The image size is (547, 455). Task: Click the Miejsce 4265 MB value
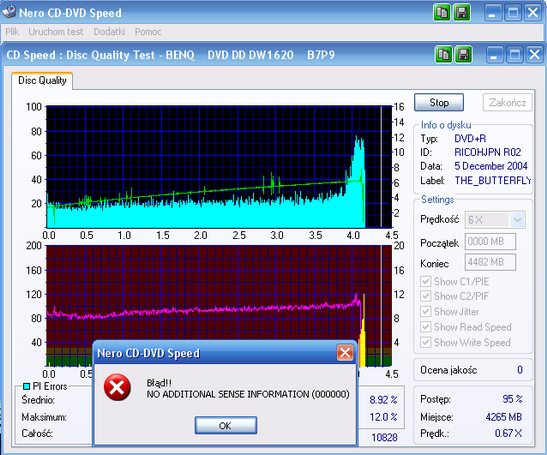[504, 417]
